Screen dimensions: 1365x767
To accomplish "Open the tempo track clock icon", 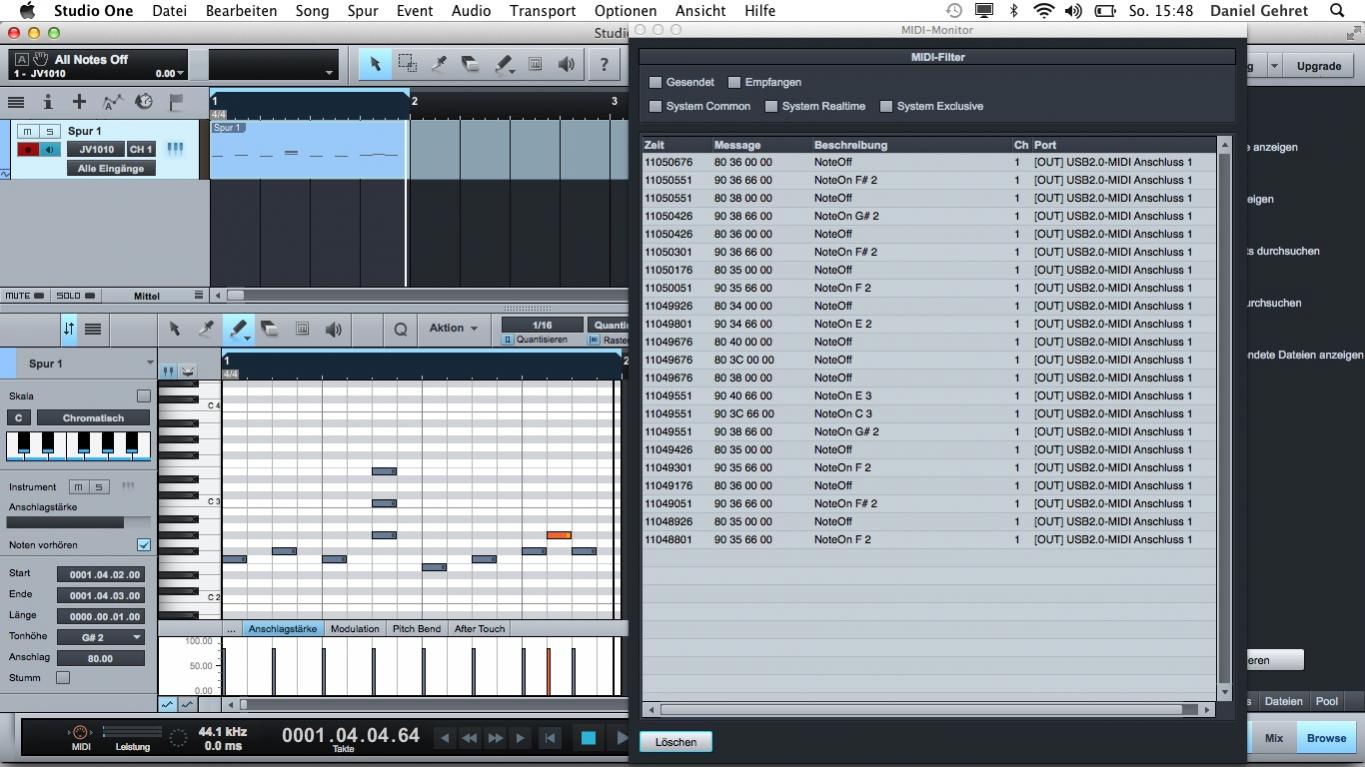I will click(x=144, y=102).
